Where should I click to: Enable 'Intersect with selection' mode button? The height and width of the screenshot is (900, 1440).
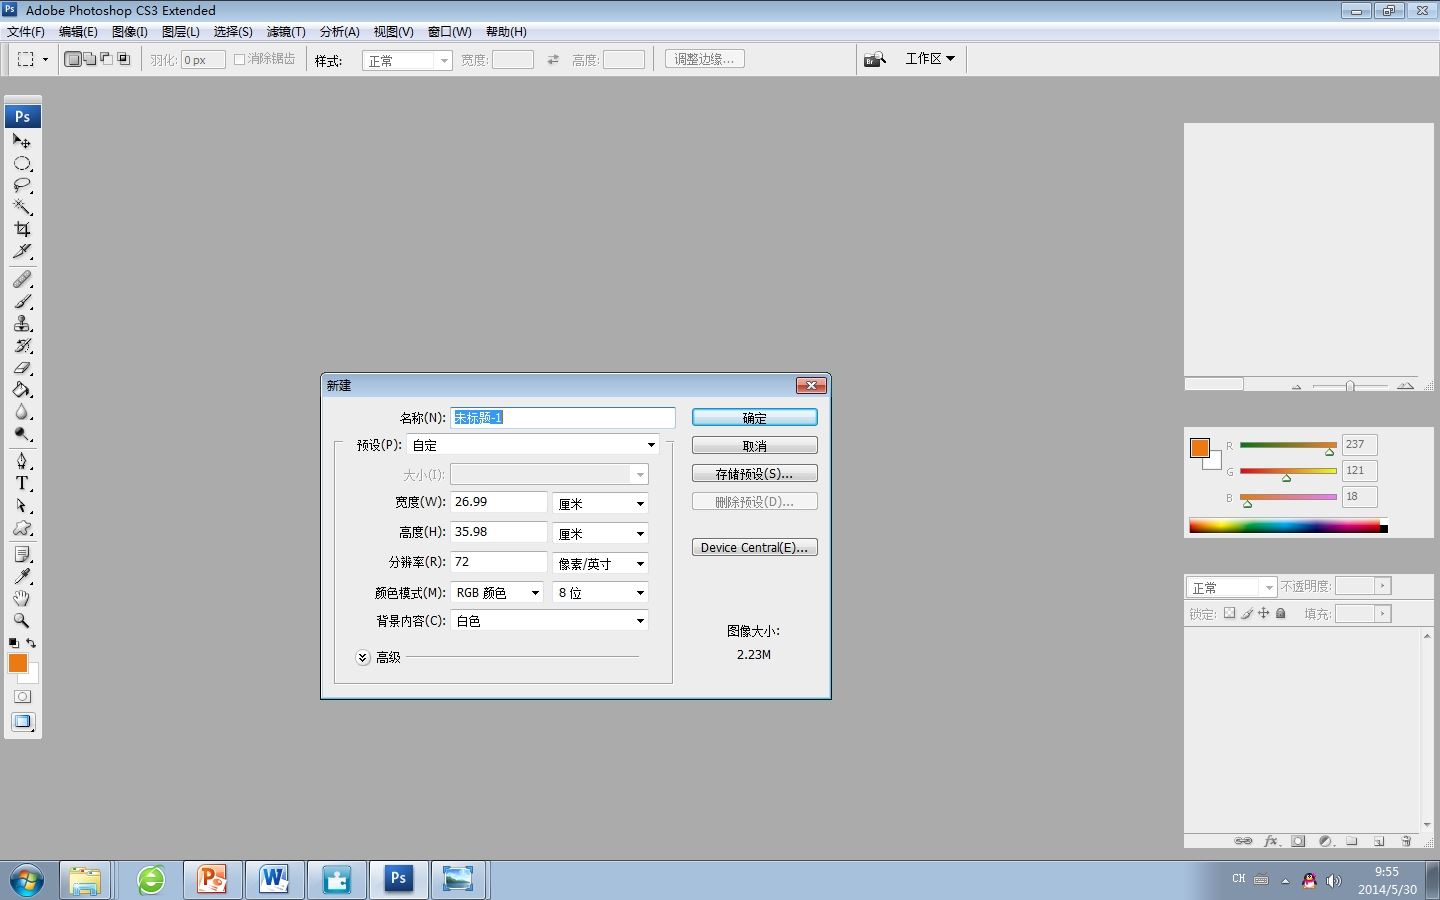(x=123, y=59)
